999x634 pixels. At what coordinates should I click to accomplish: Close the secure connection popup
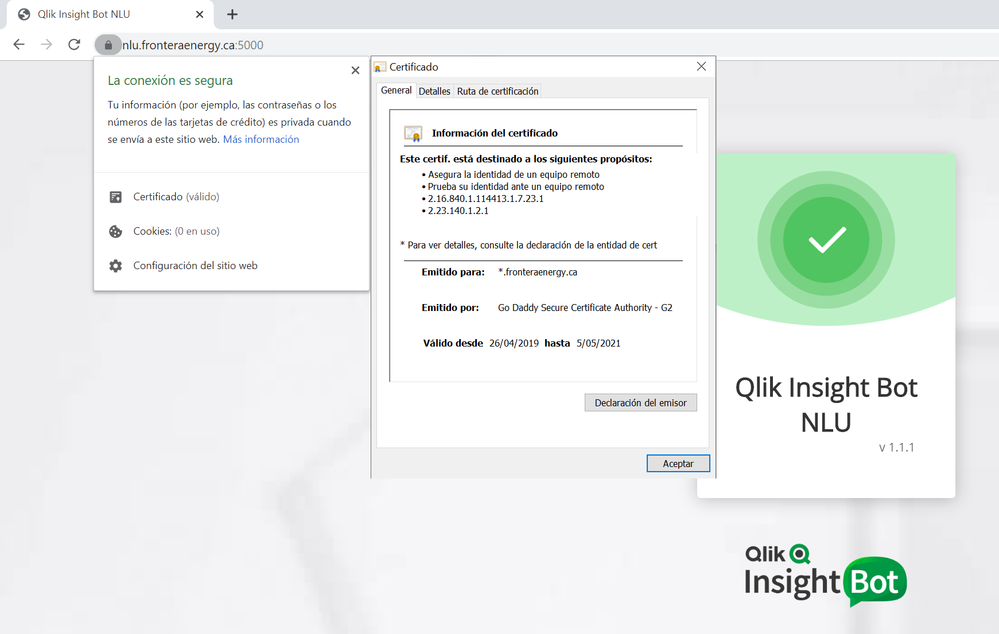click(356, 70)
